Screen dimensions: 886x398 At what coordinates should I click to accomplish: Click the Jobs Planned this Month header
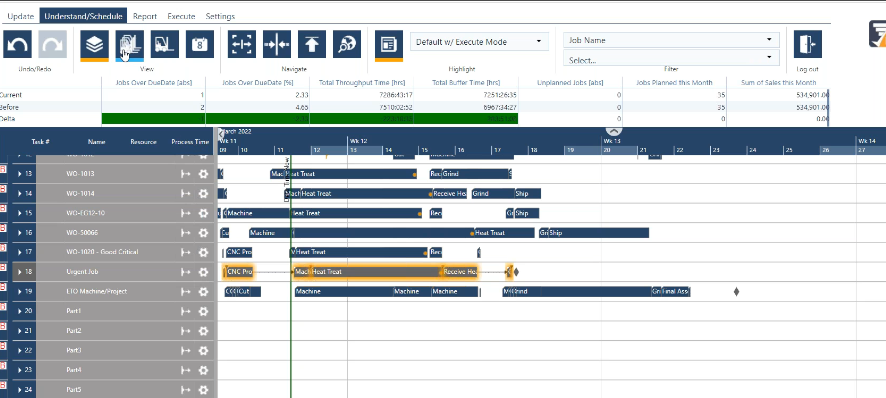(674, 83)
